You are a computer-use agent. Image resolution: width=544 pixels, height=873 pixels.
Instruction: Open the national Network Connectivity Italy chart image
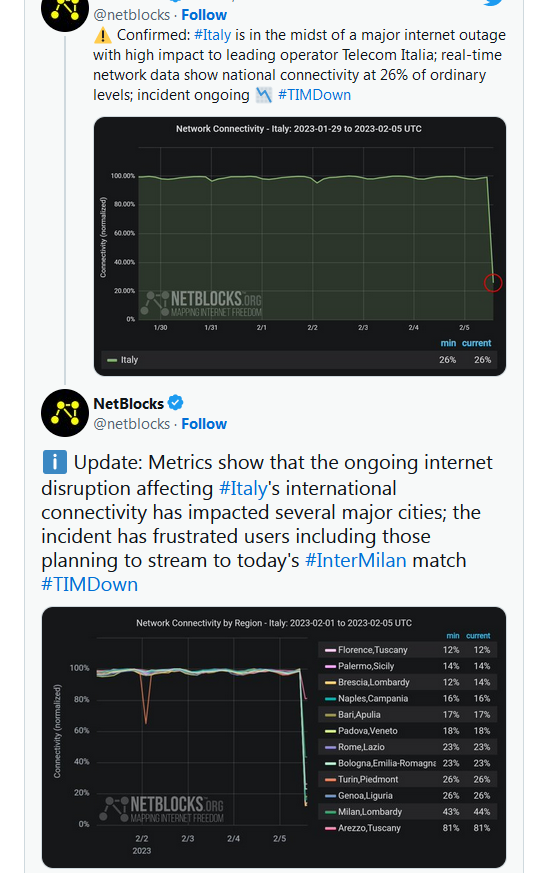point(300,246)
